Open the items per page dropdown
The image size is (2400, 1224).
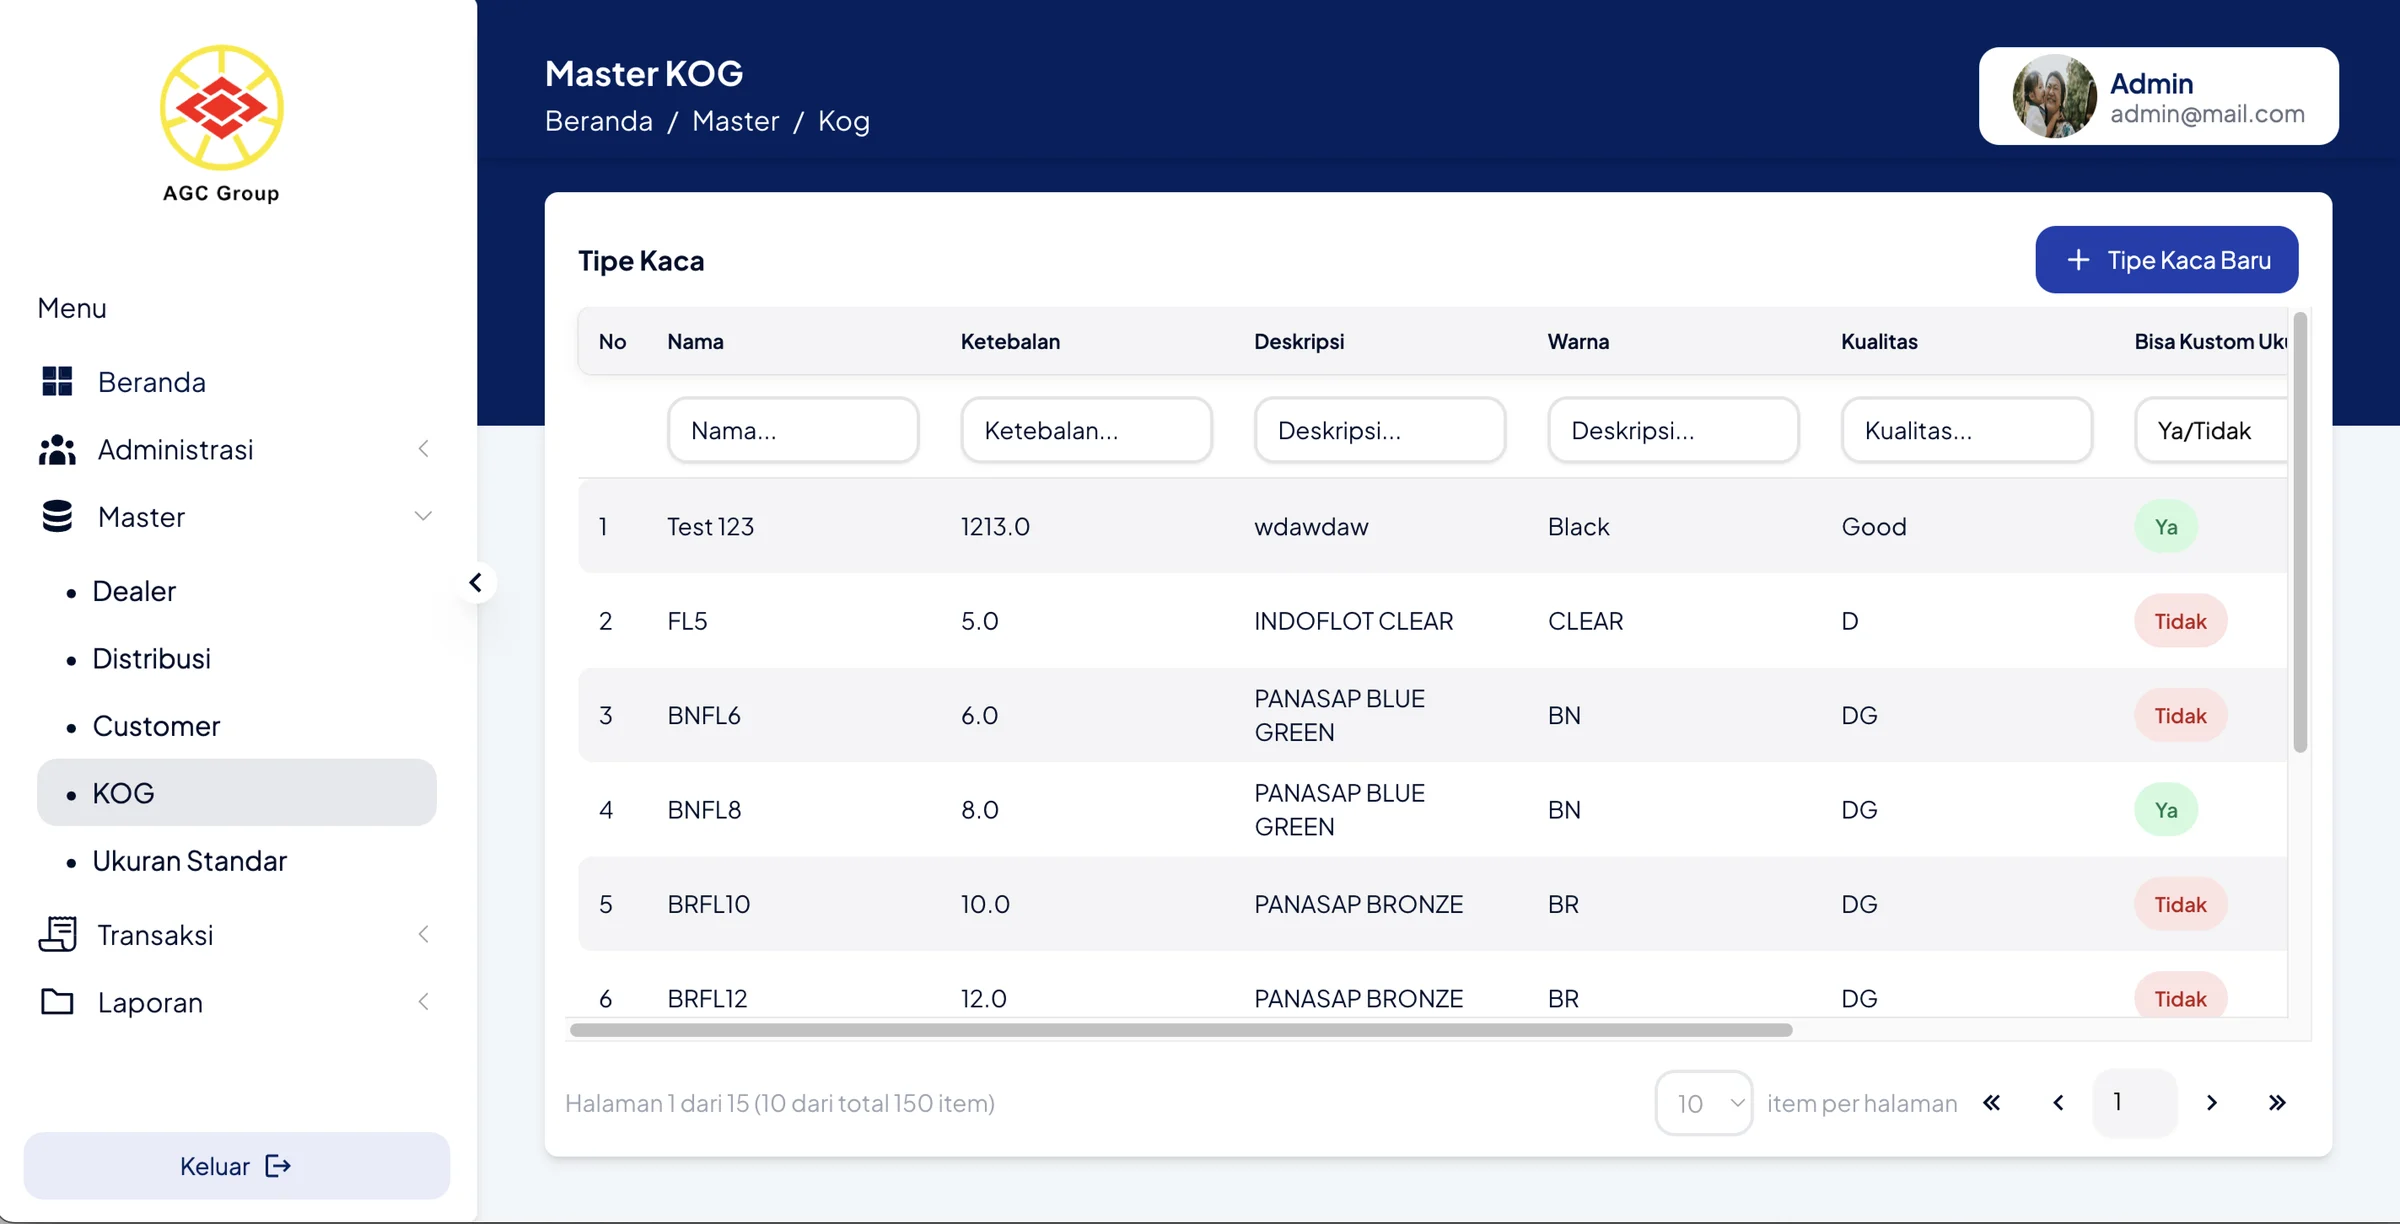click(x=1704, y=1103)
